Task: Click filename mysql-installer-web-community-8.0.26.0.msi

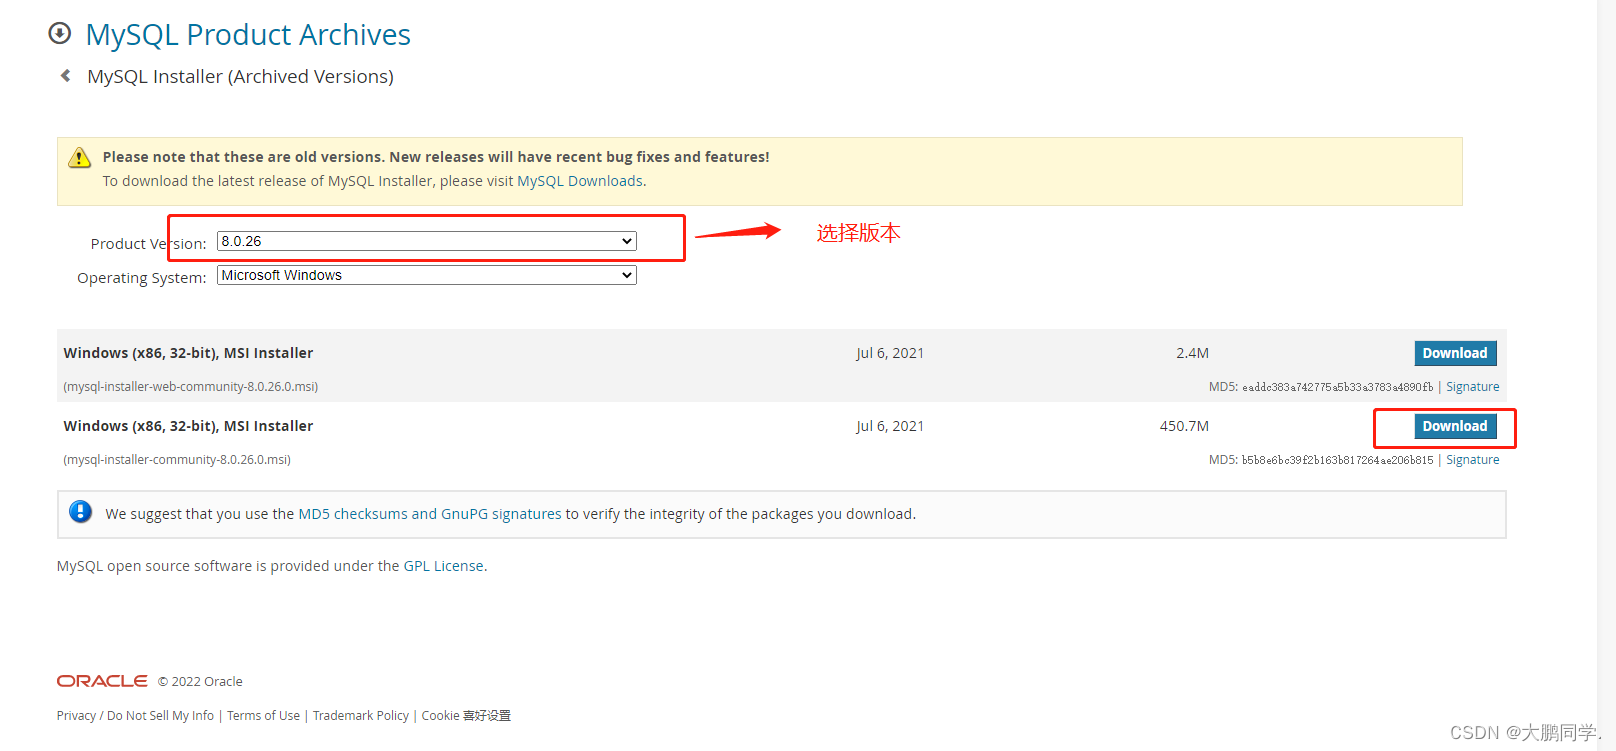Action: [x=191, y=387]
